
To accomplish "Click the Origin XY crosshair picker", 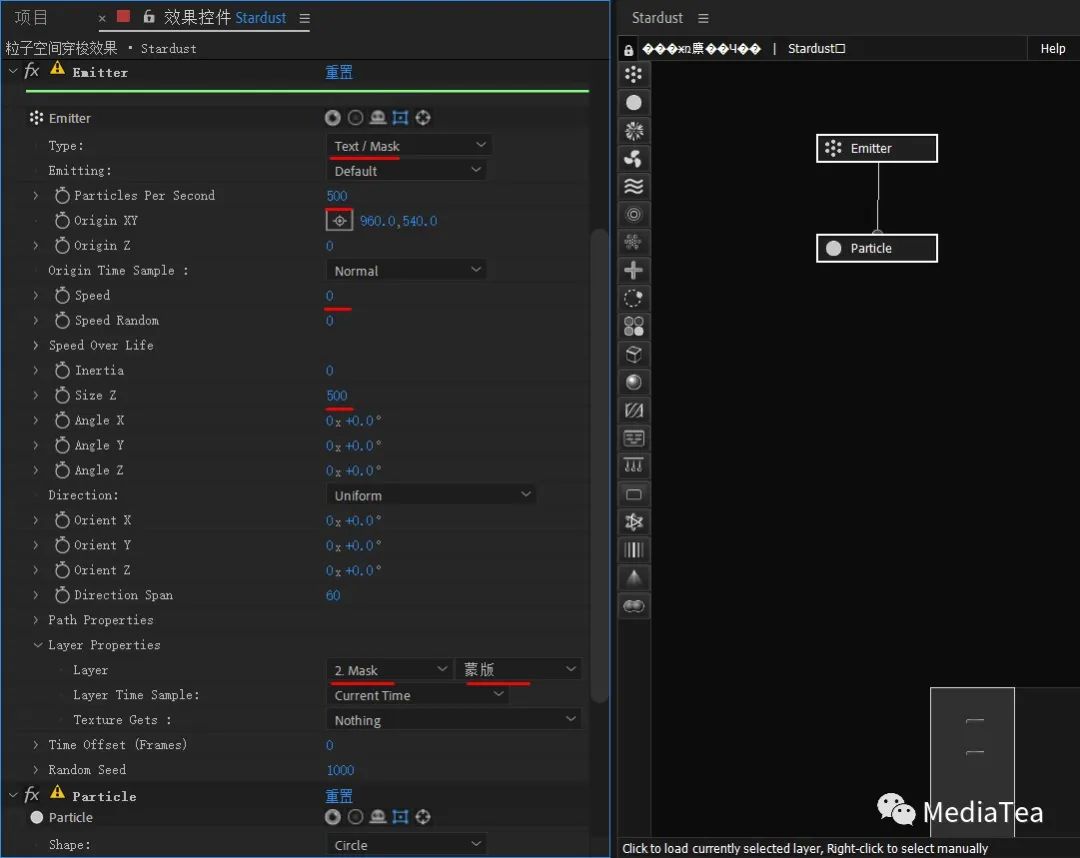I will point(340,221).
